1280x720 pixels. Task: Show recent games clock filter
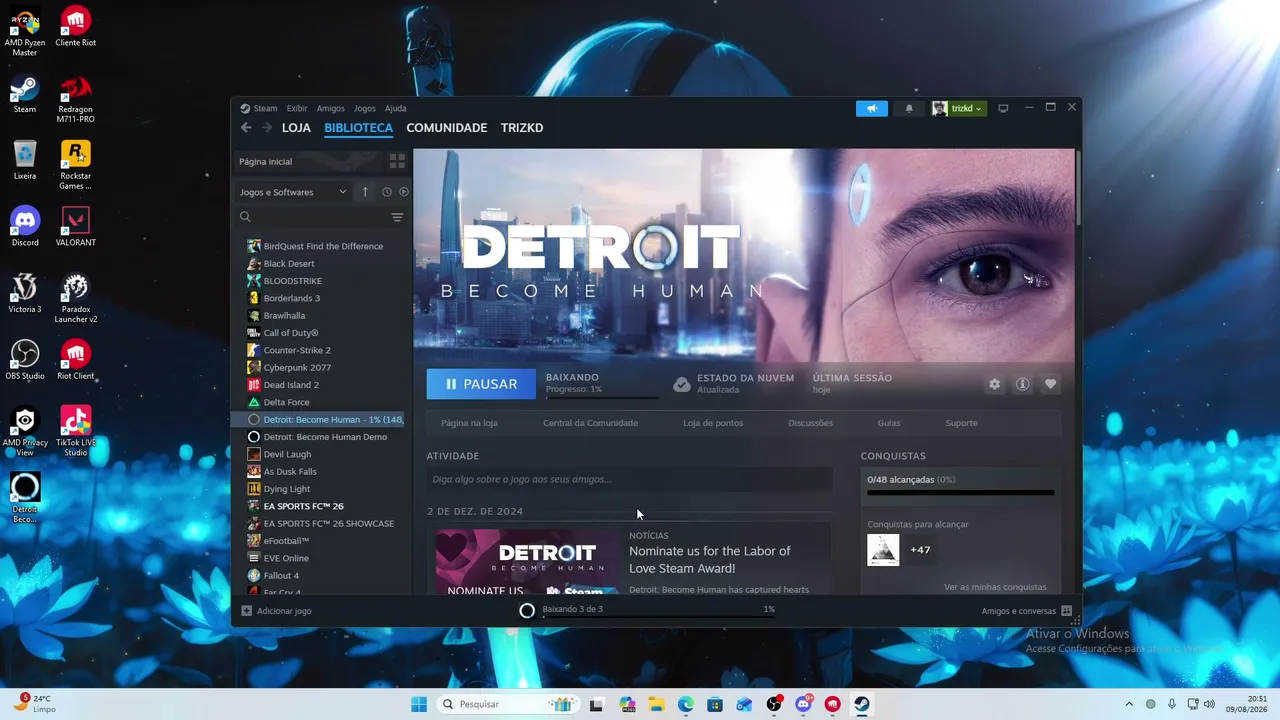pyautogui.click(x=387, y=192)
